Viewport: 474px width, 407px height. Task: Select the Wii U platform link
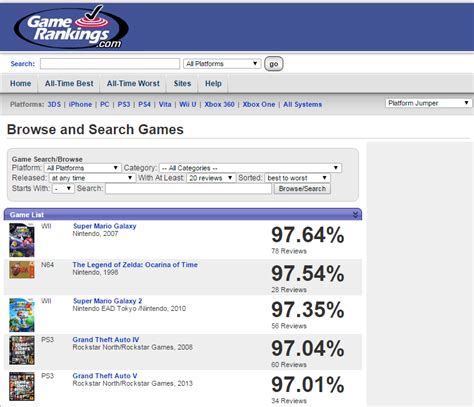tap(188, 104)
